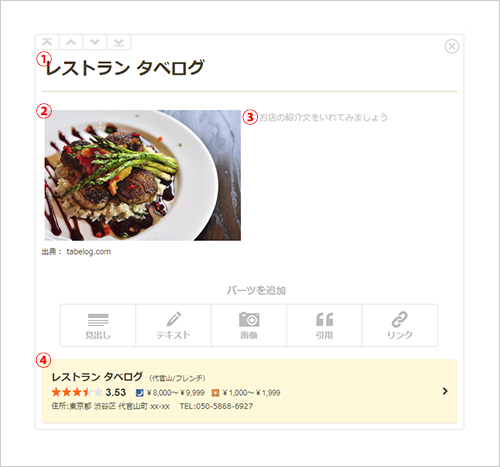500x467 pixels.
Task: Add a 画像 image part
Action: click(249, 325)
